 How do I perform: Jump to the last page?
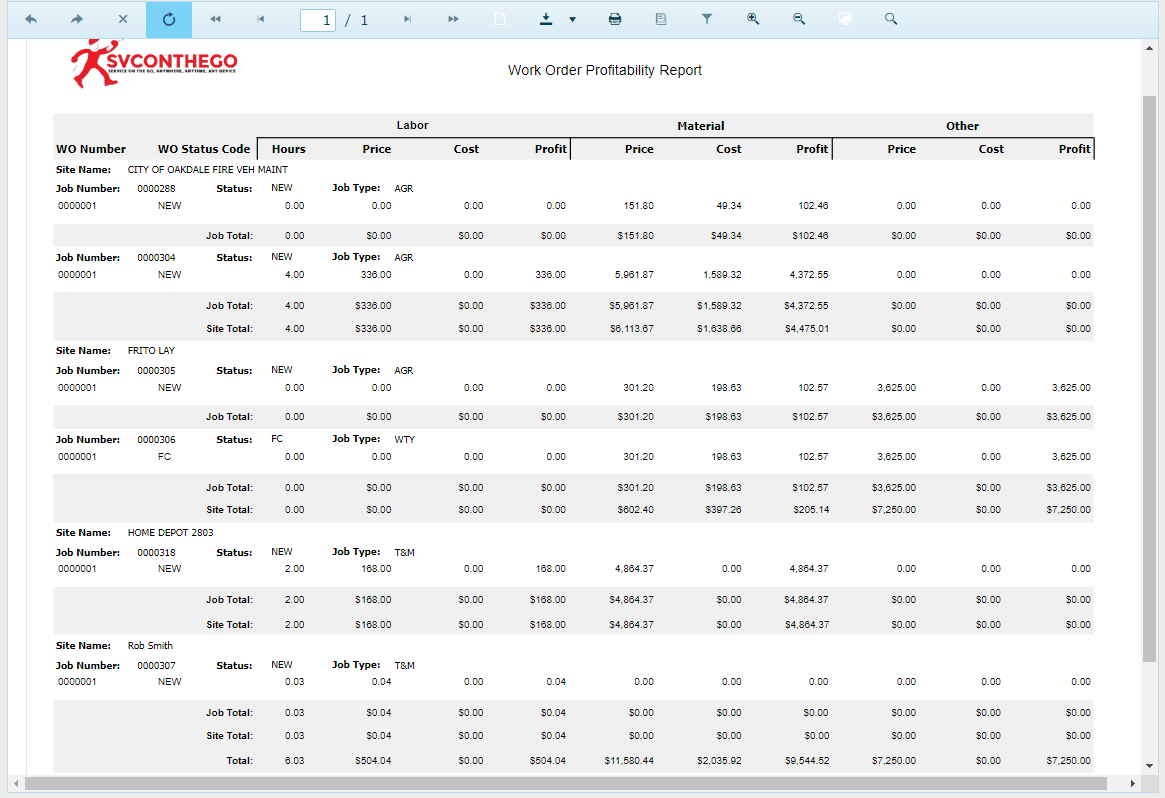click(453, 19)
